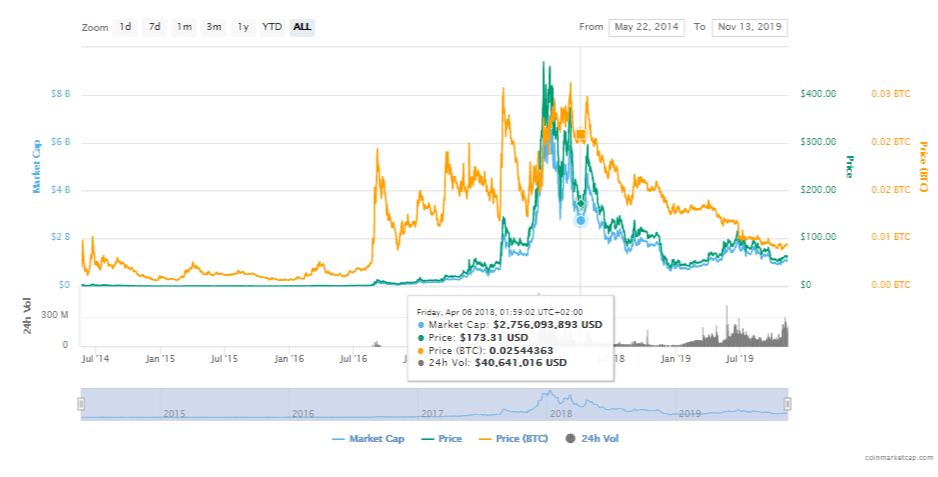This screenshot has width=938, height=477.
Task: Switch zoom to 1m
Action: (184, 27)
